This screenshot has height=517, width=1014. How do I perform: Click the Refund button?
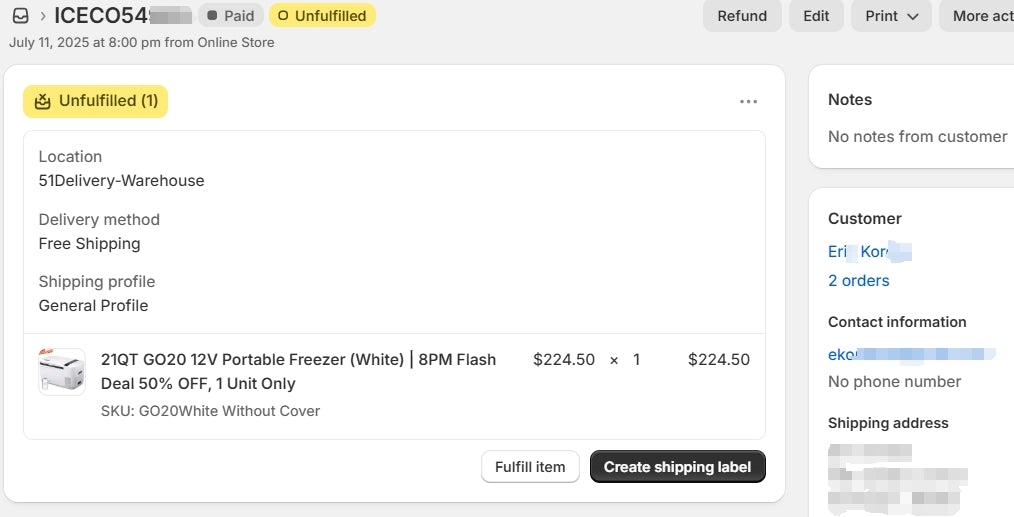point(742,16)
